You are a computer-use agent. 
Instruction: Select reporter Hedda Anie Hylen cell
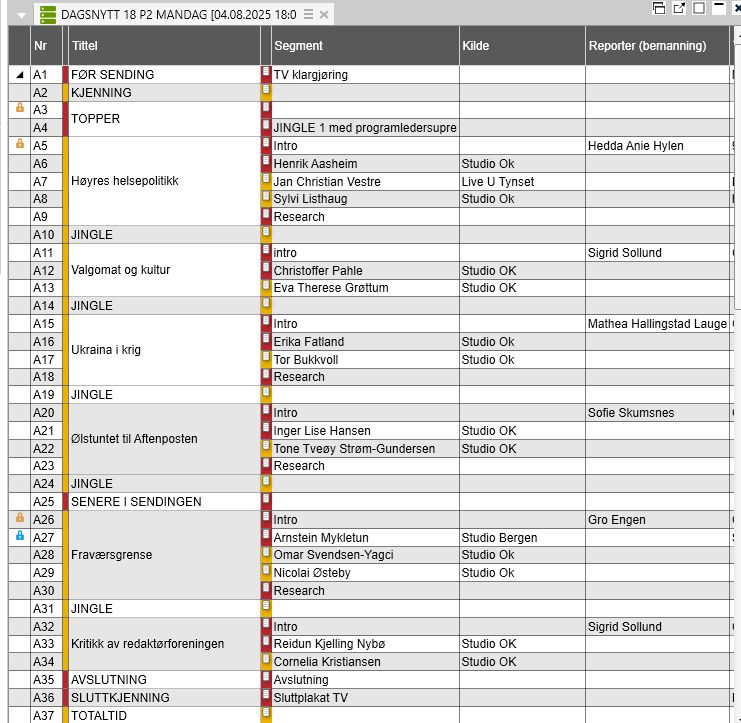tap(657, 146)
